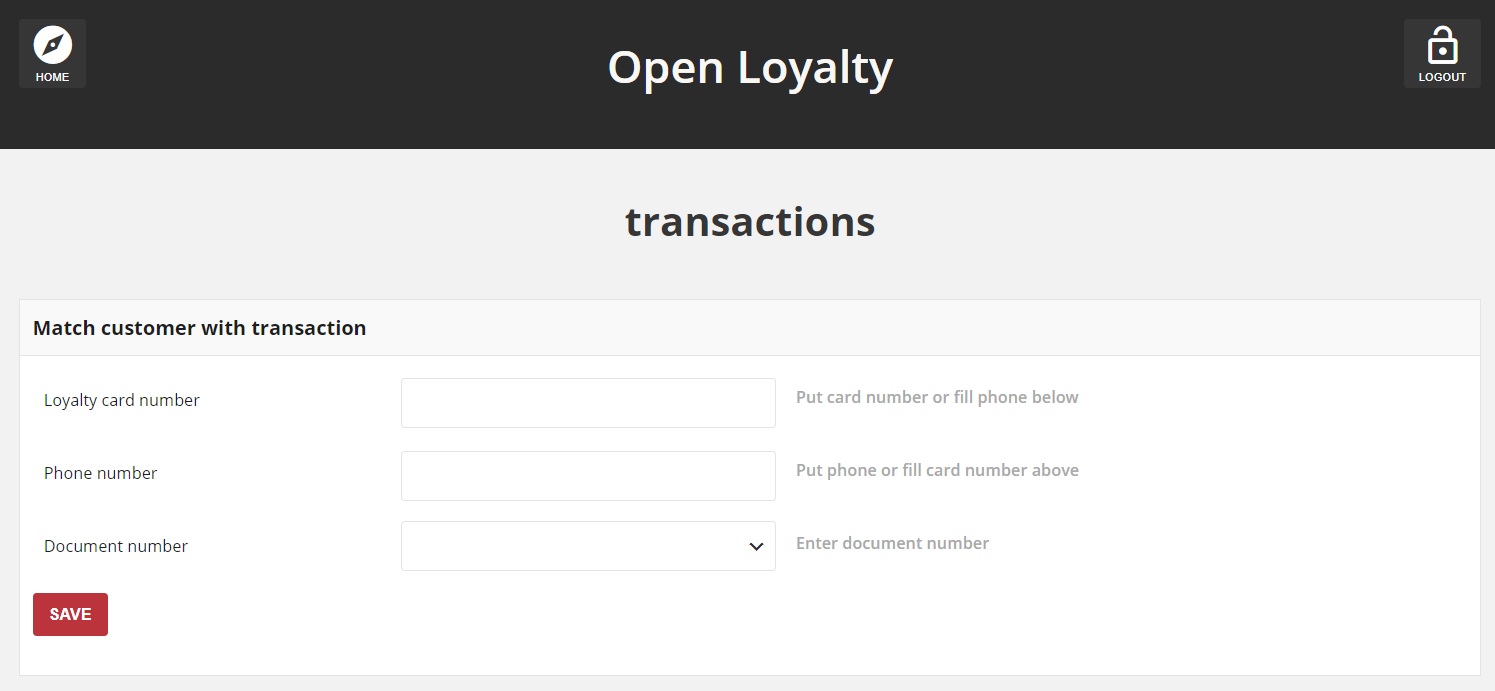Click the Phone number label
The height and width of the screenshot is (691, 1495).
[x=101, y=473]
